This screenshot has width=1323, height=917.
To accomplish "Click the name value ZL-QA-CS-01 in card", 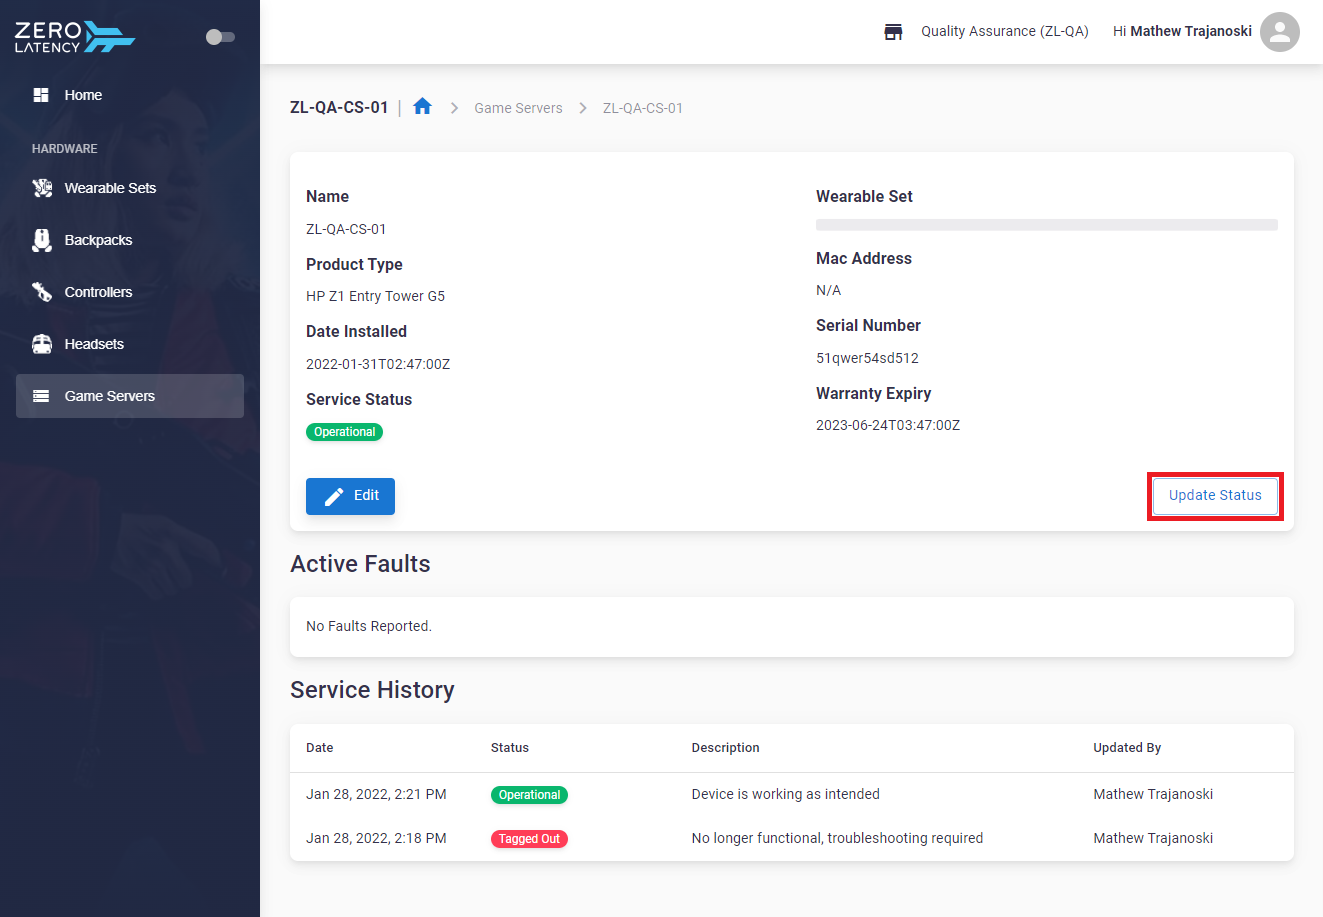I will (x=346, y=229).
